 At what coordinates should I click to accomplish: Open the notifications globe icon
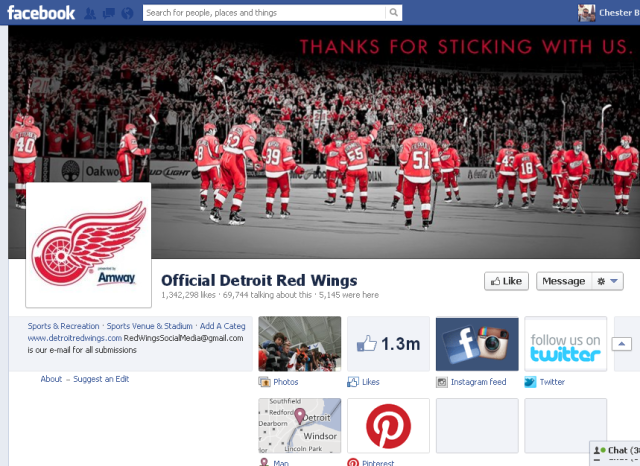pos(126,13)
